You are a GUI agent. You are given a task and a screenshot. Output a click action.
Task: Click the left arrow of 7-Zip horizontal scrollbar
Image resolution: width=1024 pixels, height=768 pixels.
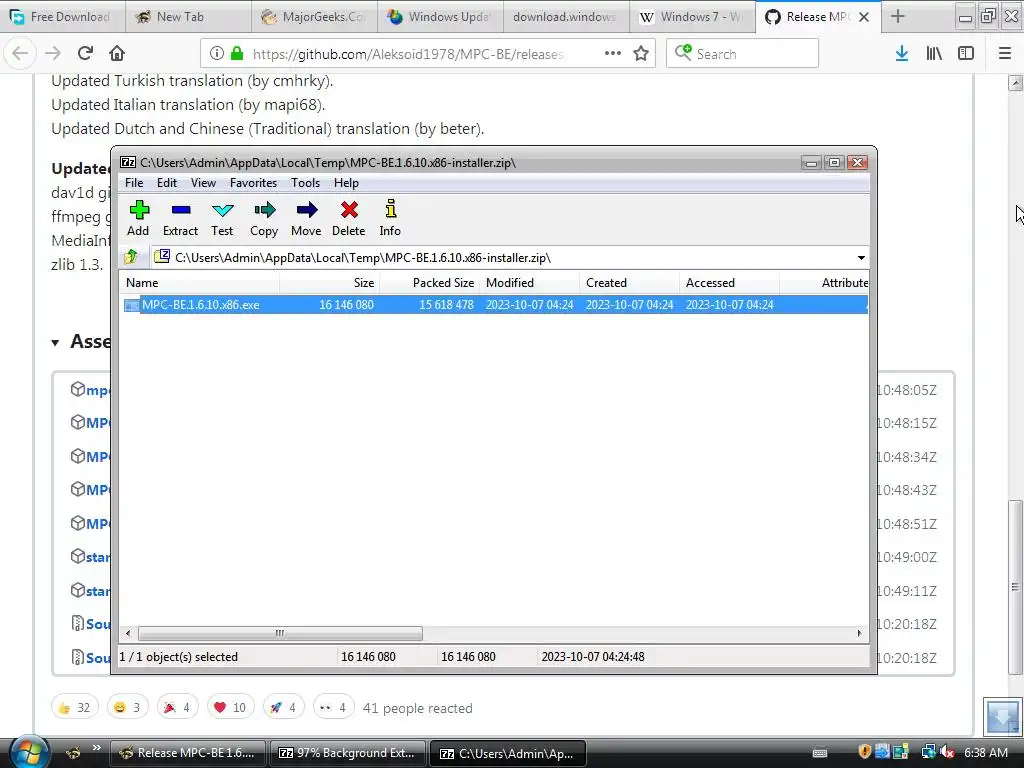tap(128, 633)
